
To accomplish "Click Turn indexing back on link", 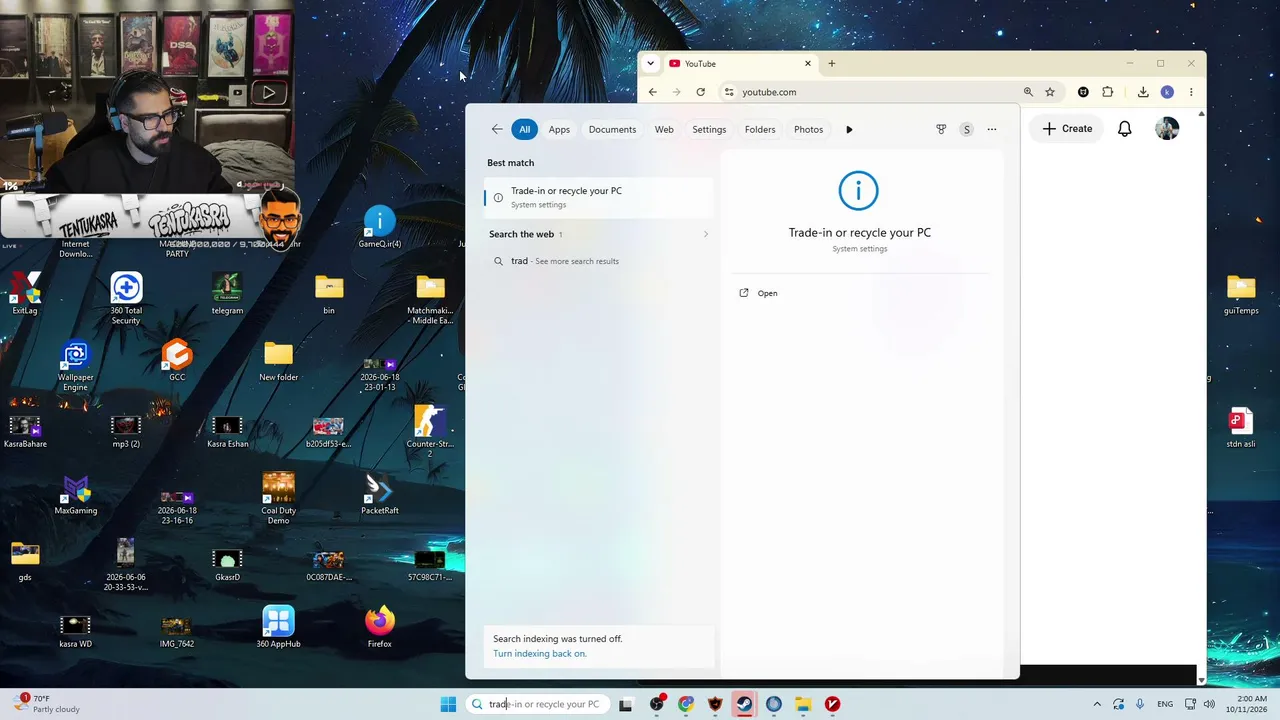I will [540, 654].
